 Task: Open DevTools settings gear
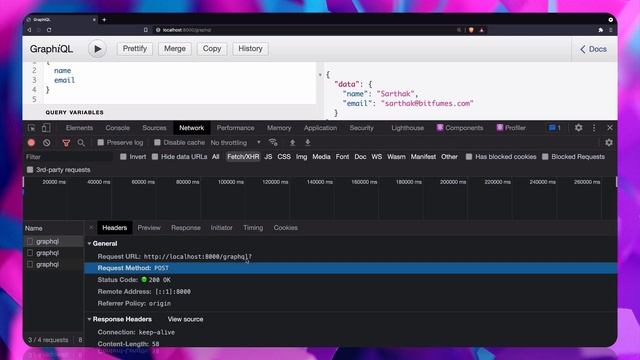tap(578, 128)
